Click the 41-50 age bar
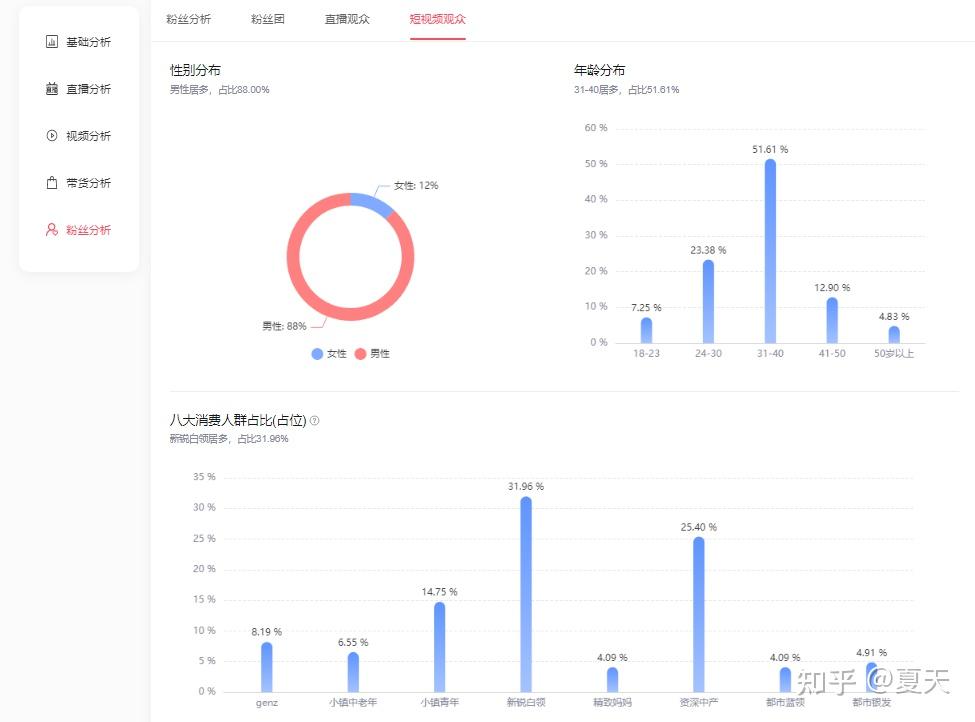The width and height of the screenshot is (975, 722). point(832,320)
